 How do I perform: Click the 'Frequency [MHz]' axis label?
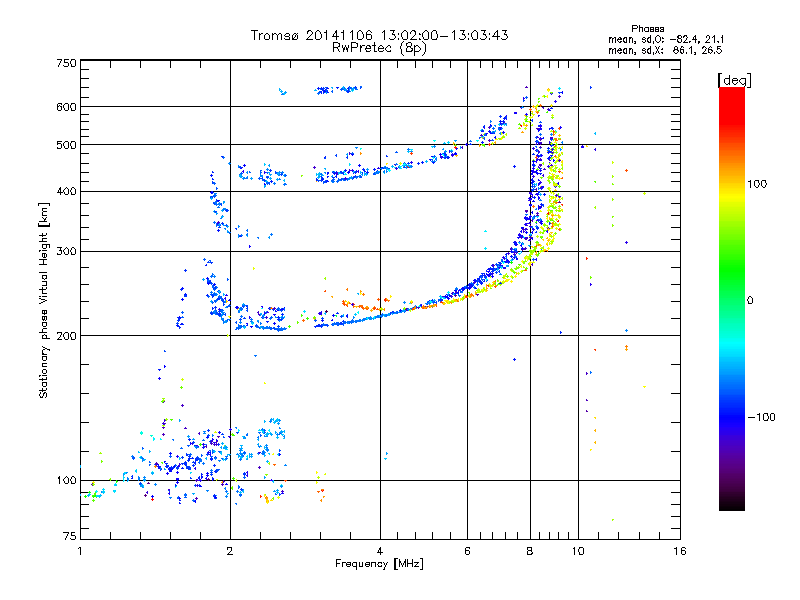379,564
